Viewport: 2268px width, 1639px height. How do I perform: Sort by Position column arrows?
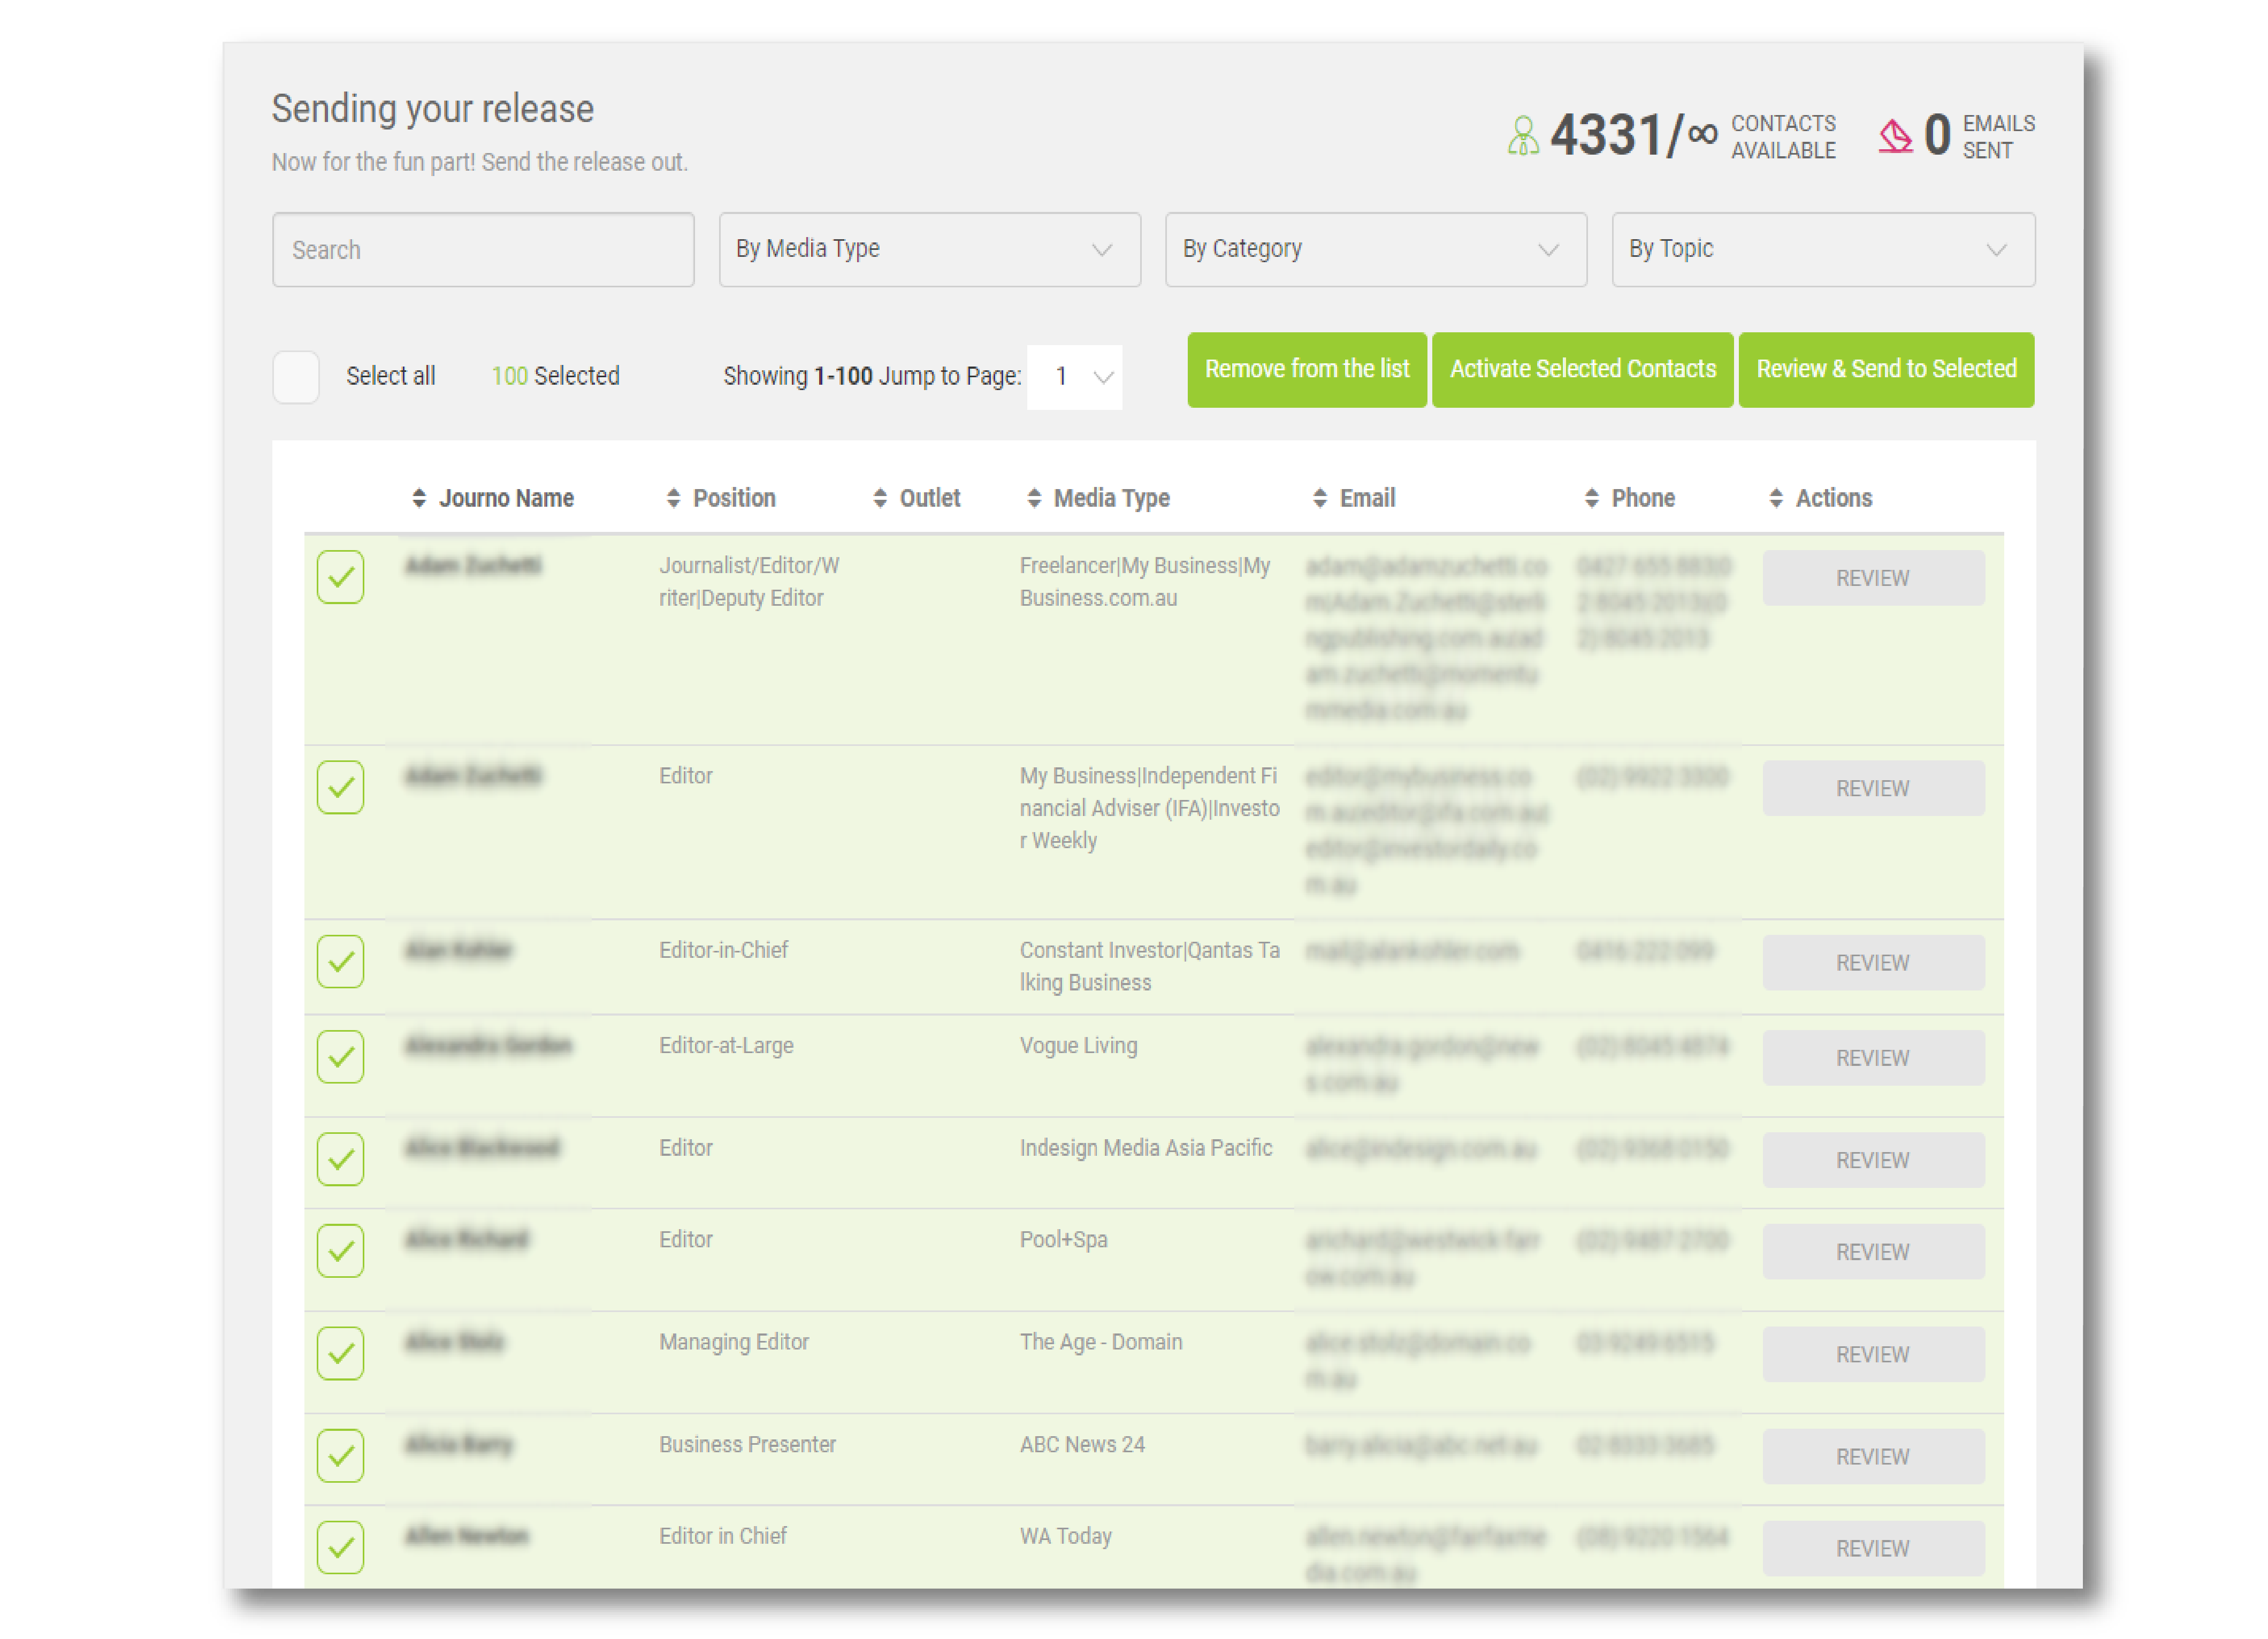tap(673, 498)
